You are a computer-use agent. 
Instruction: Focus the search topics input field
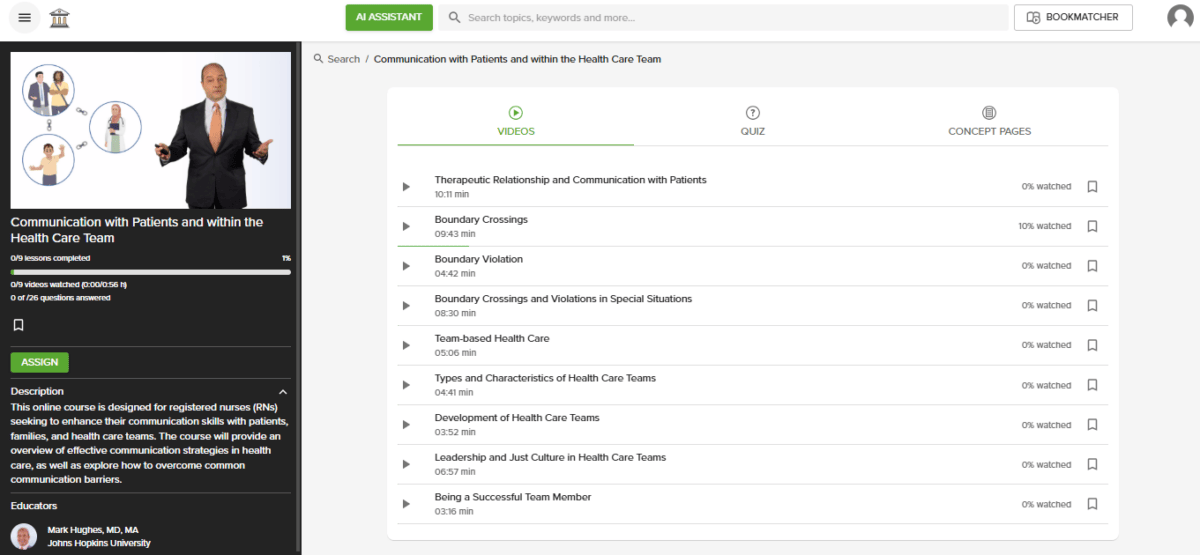[x=730, y=18]
